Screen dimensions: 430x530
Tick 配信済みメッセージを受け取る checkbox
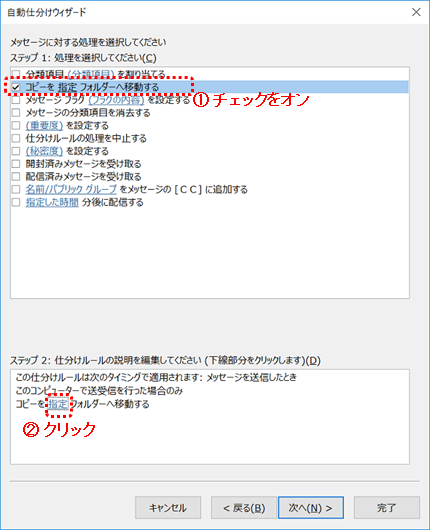click(x=16, y=176)
